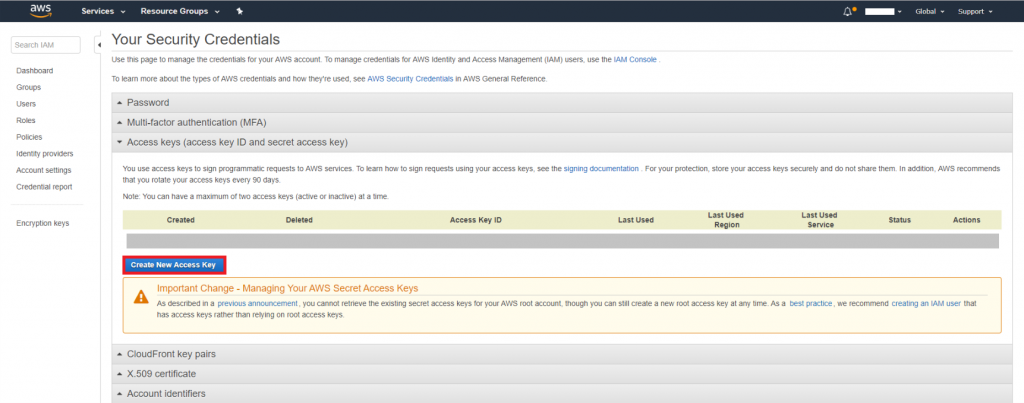
Task: Click the Last Used Service column header
Action: point(820,220)
